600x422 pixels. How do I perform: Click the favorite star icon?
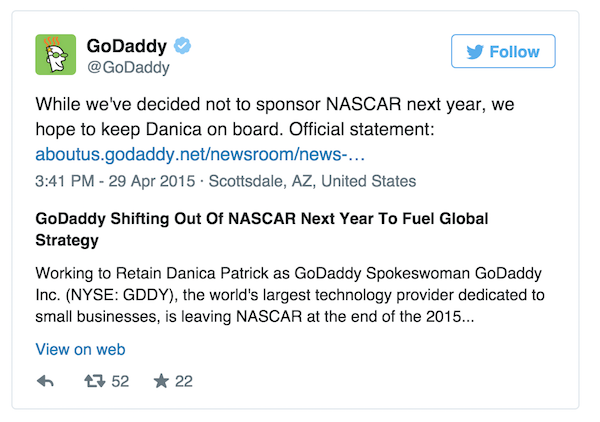(161, 381)
